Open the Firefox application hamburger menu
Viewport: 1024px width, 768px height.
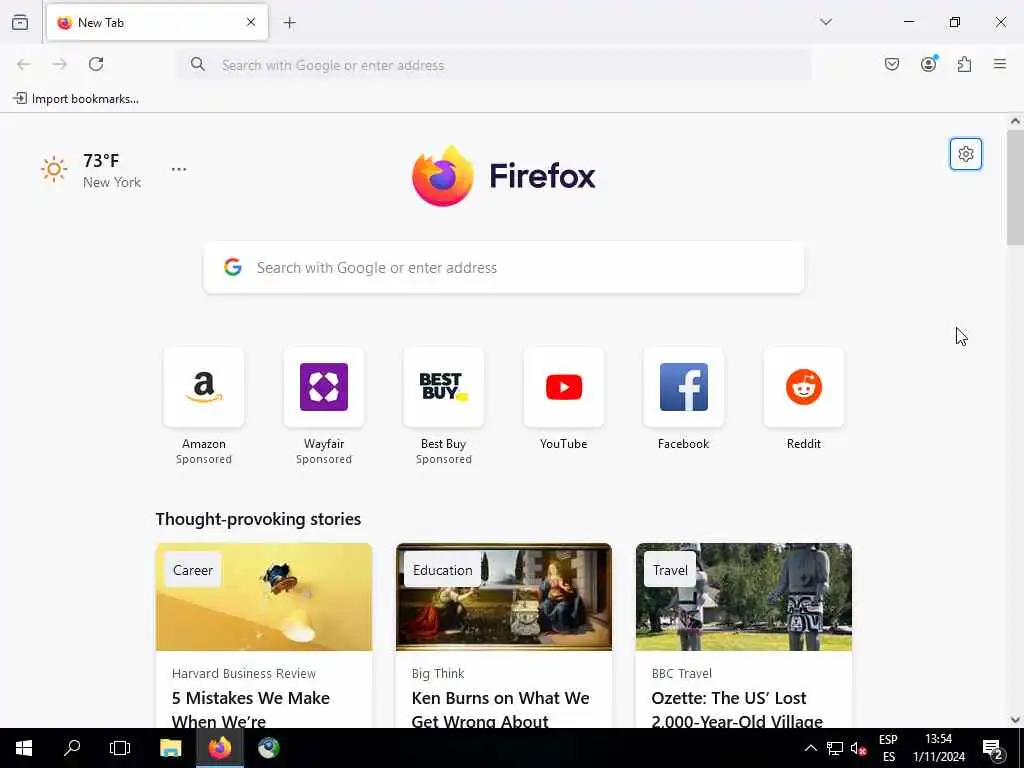[1000, 64]
